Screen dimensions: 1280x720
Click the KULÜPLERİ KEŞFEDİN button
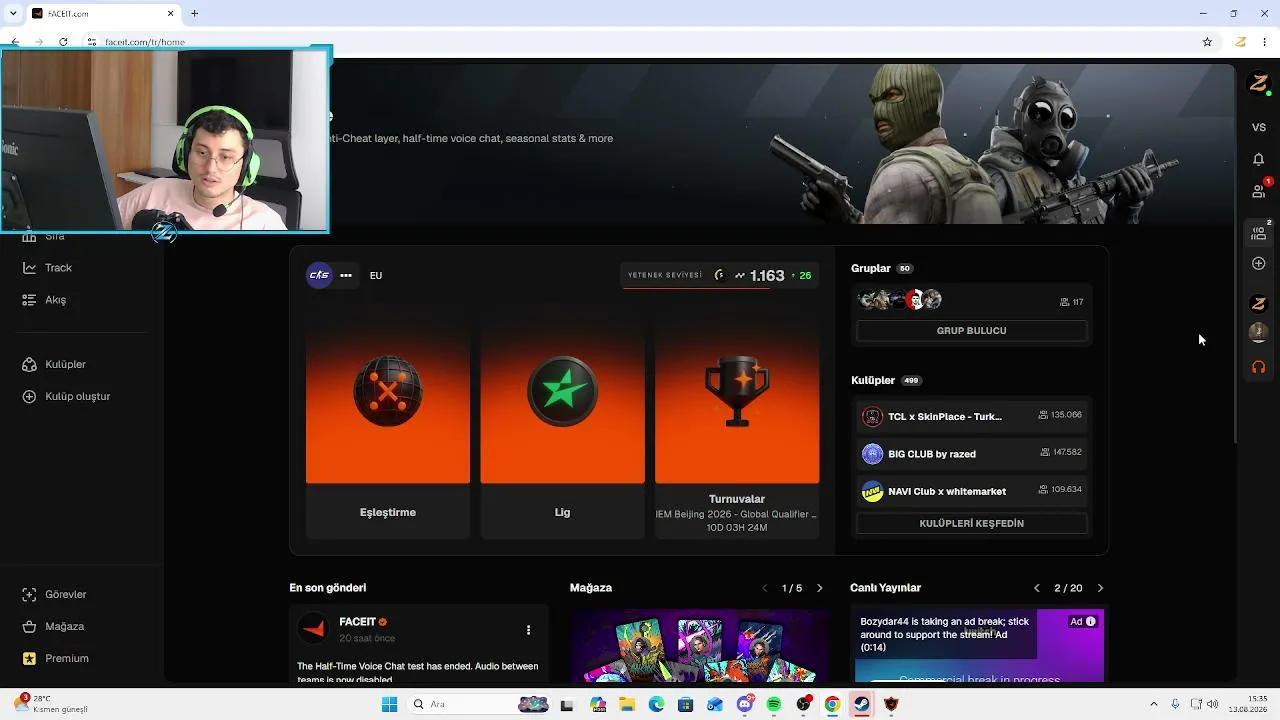[971, 523]
